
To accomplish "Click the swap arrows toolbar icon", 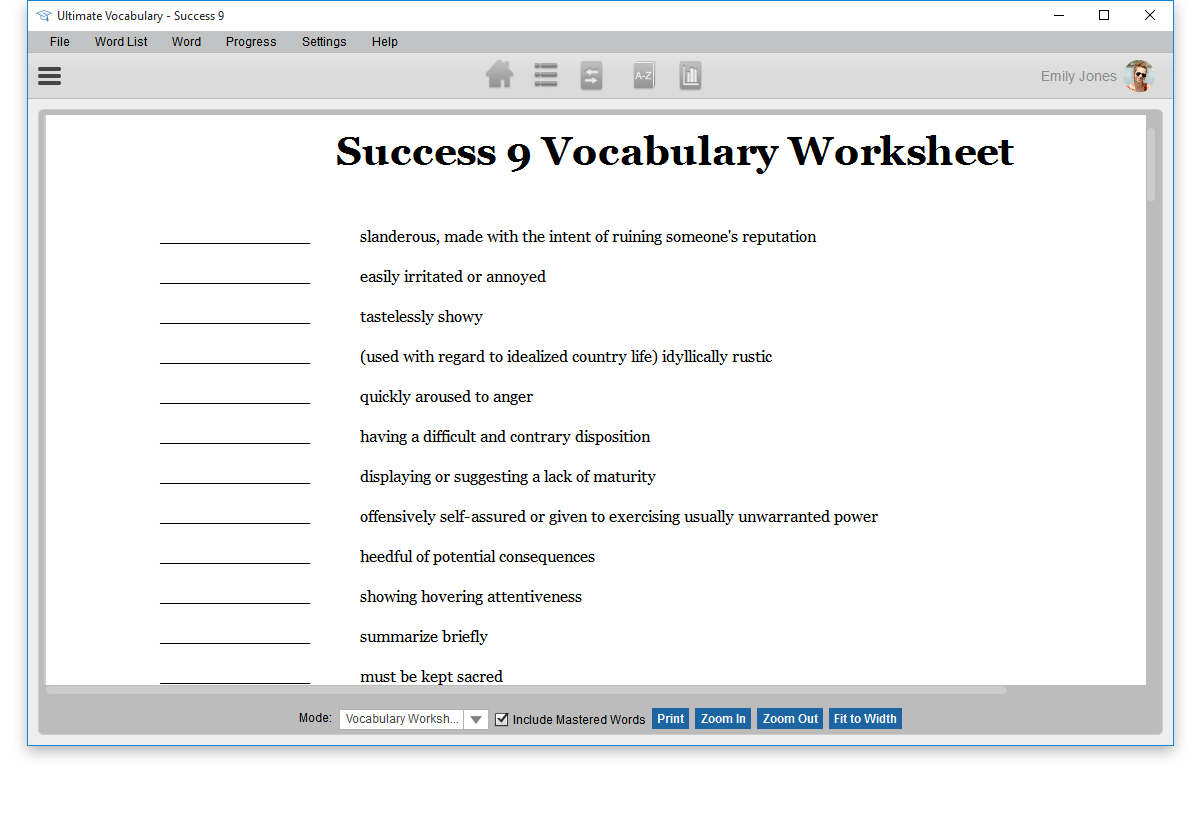I will 592,76.
